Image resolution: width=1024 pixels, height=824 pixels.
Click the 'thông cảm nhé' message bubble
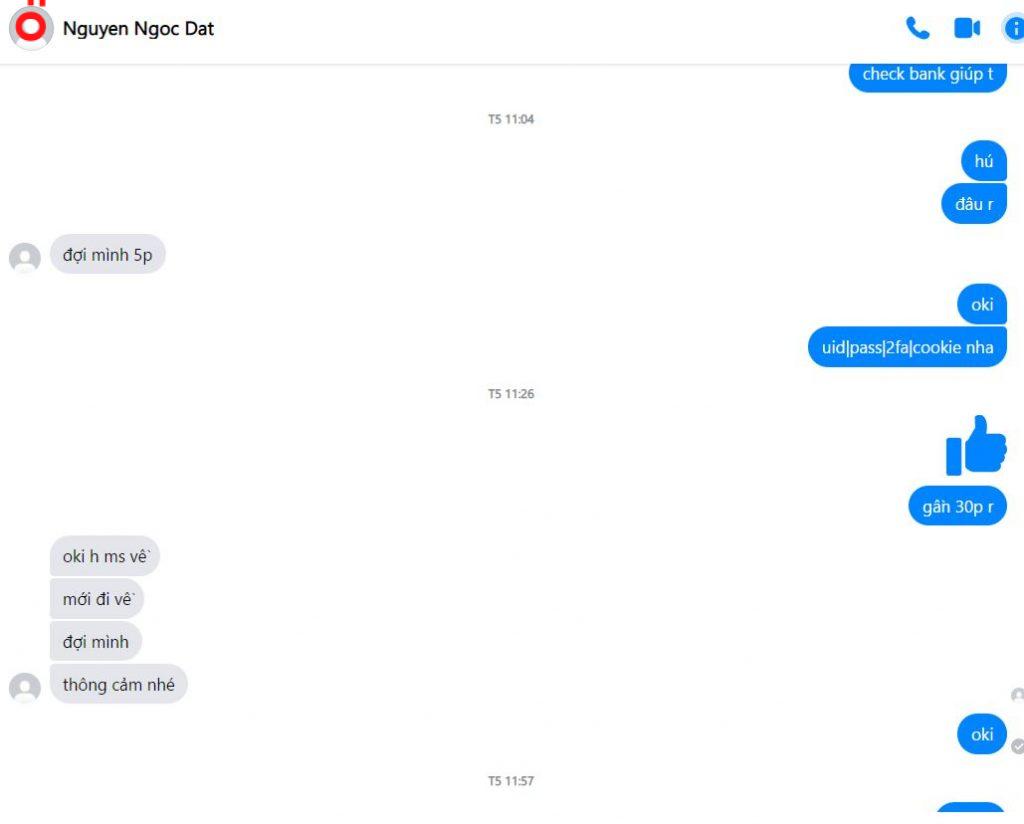click(119, 684)
